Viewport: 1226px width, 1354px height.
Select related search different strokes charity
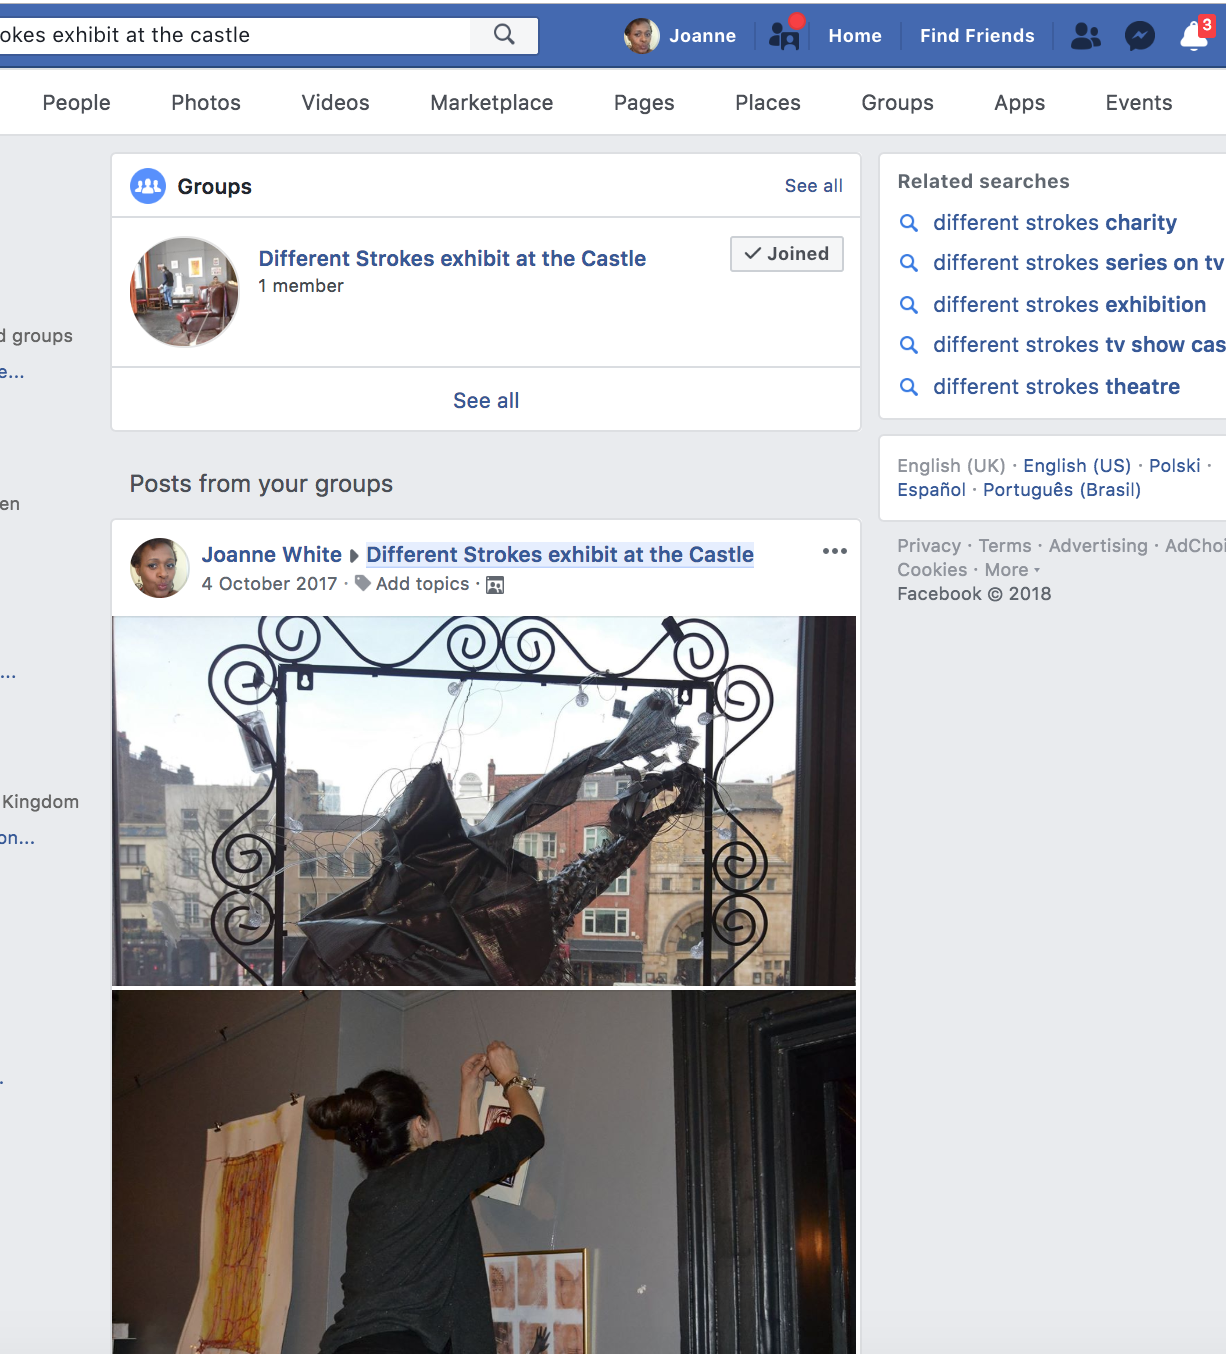1054,223
